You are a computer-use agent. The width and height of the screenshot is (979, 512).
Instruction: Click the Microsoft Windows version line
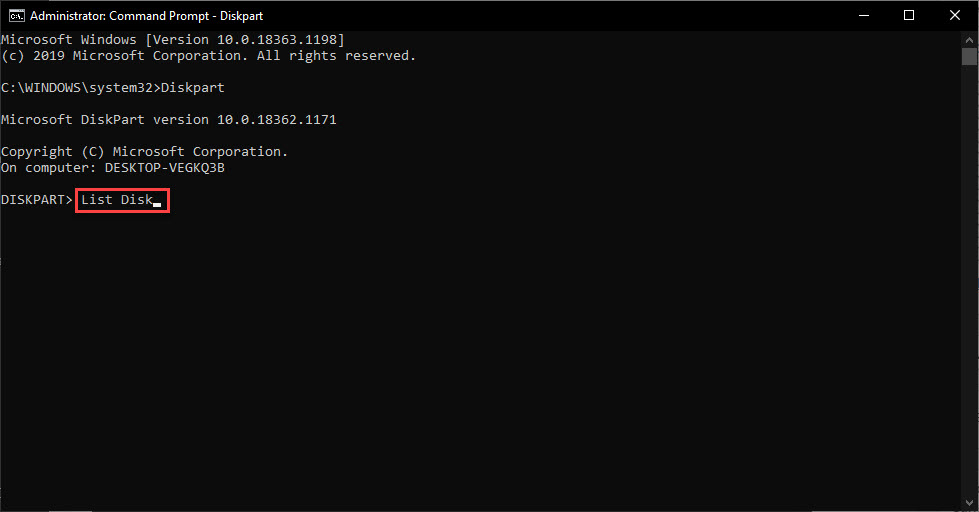coord(173,40)
